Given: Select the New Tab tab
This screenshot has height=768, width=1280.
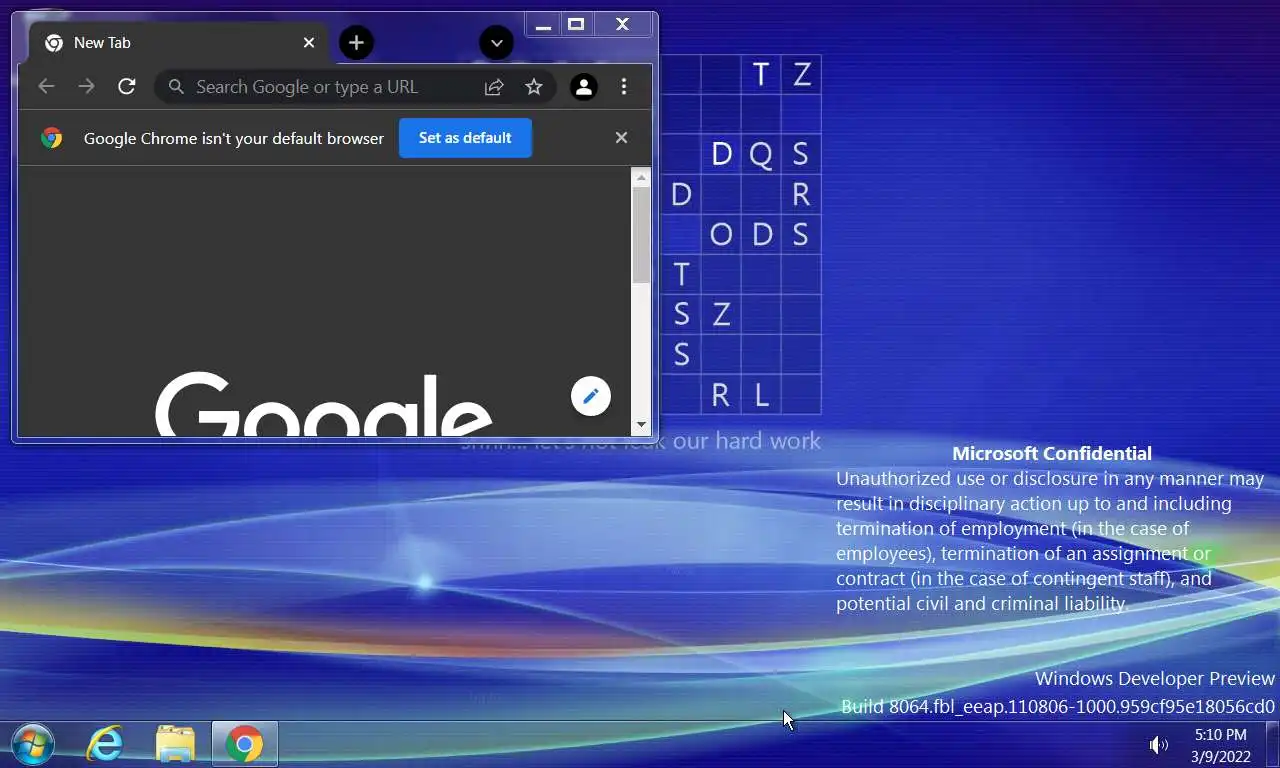Looking at the screenshot, I should point(179,43).
